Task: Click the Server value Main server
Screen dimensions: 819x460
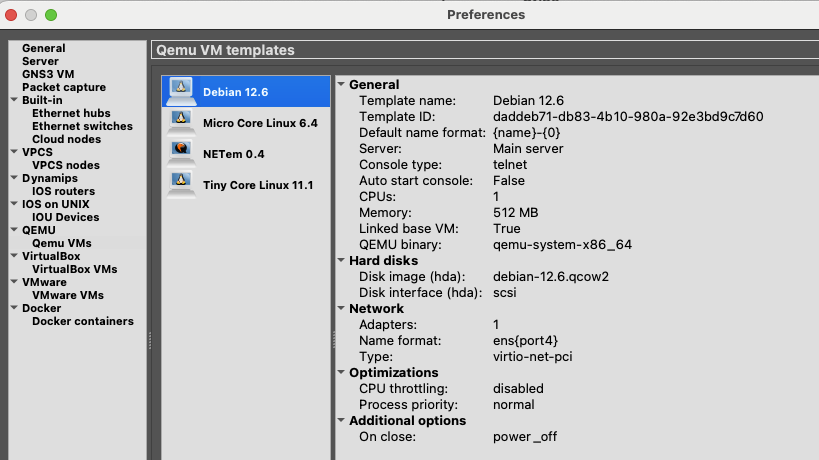Action: (528, 149)
